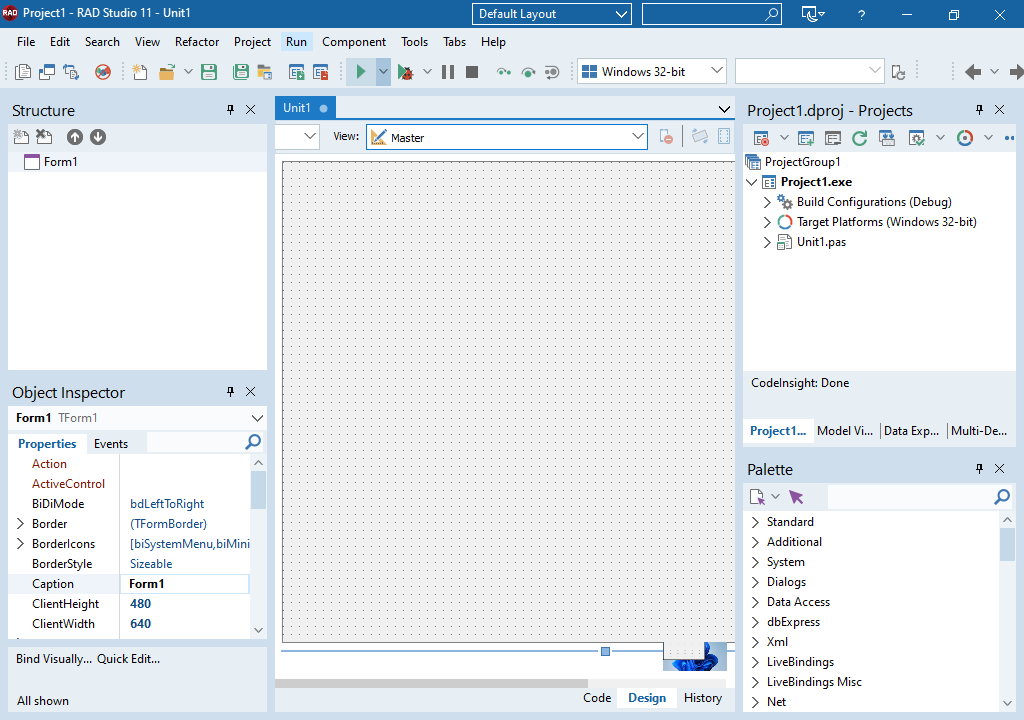Run the project with the green play button
This screenshot has height=720, width=1024.
point(360,72)
